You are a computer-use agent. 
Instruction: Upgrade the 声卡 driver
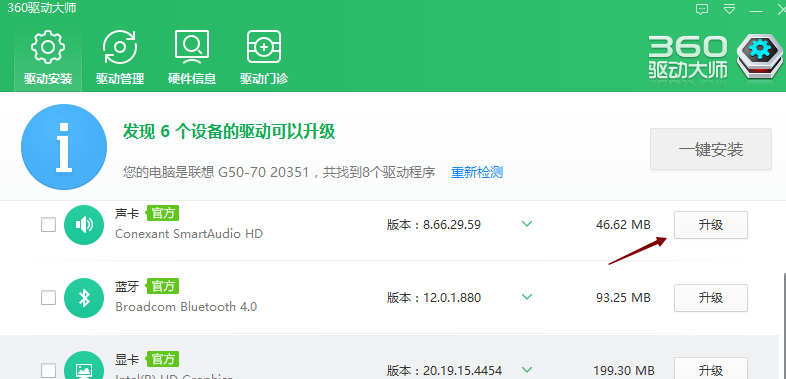[711, 225]
